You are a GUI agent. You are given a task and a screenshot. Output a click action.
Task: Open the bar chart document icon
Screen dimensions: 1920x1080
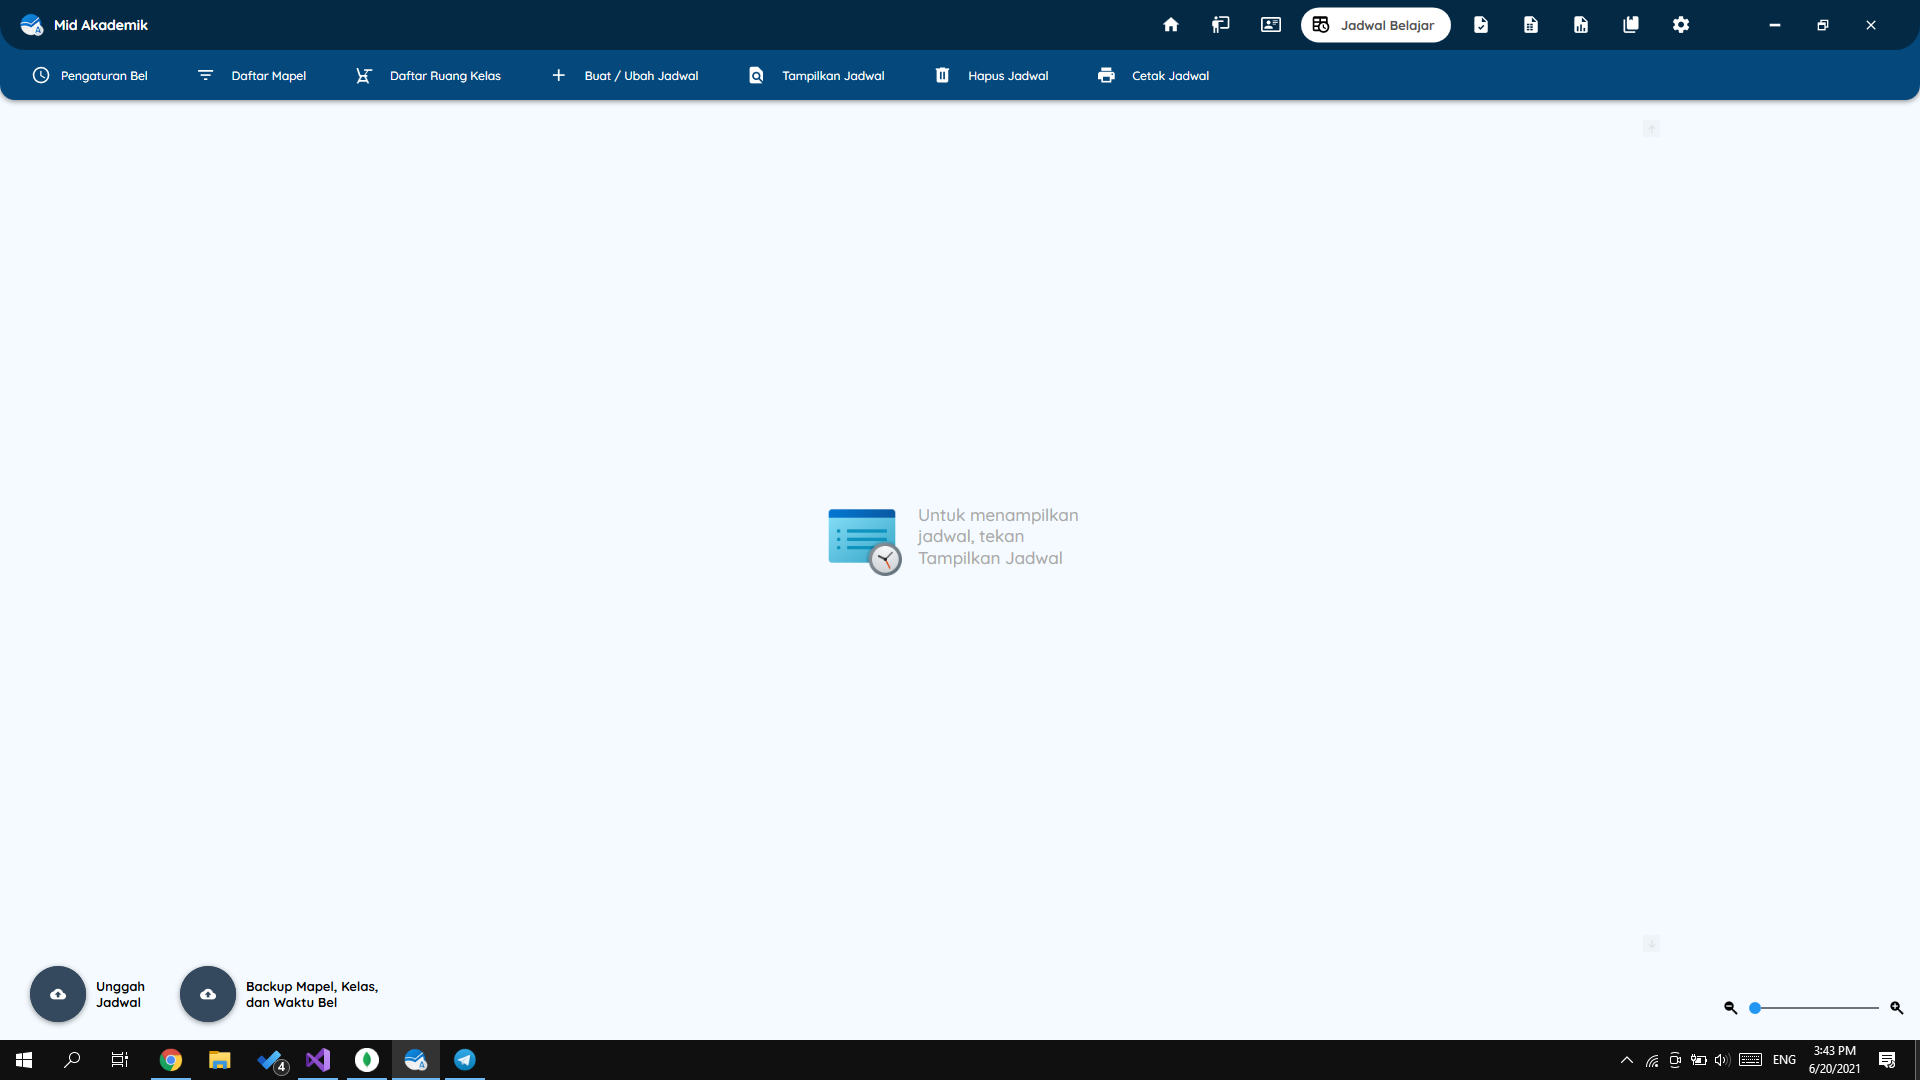click(x=1581, y=25)
